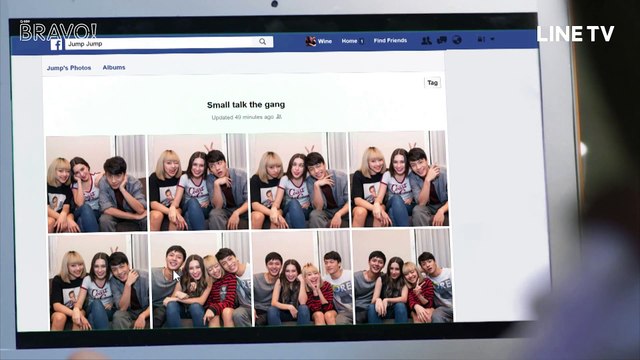Click the audience icon beside 'Updated 49 minutes ago'
This screenshot has width=640, height=360.
279,117
